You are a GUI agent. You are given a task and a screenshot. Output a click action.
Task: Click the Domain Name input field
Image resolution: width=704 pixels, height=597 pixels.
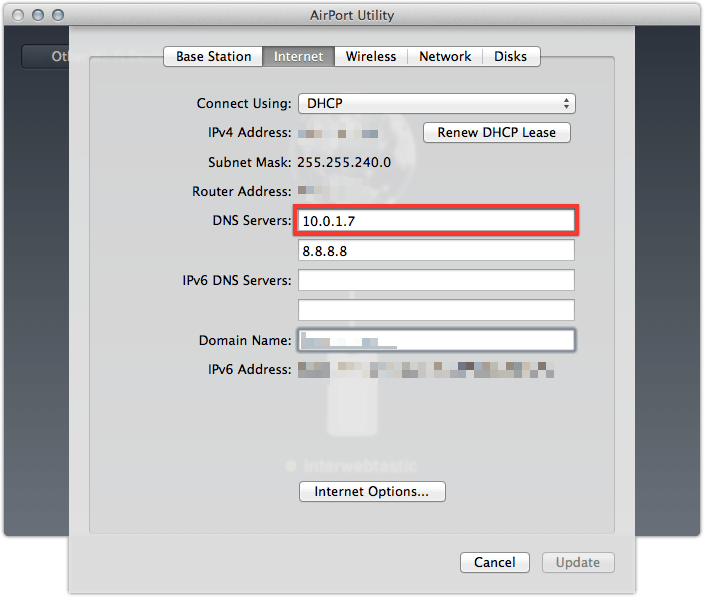click(436, 340)
